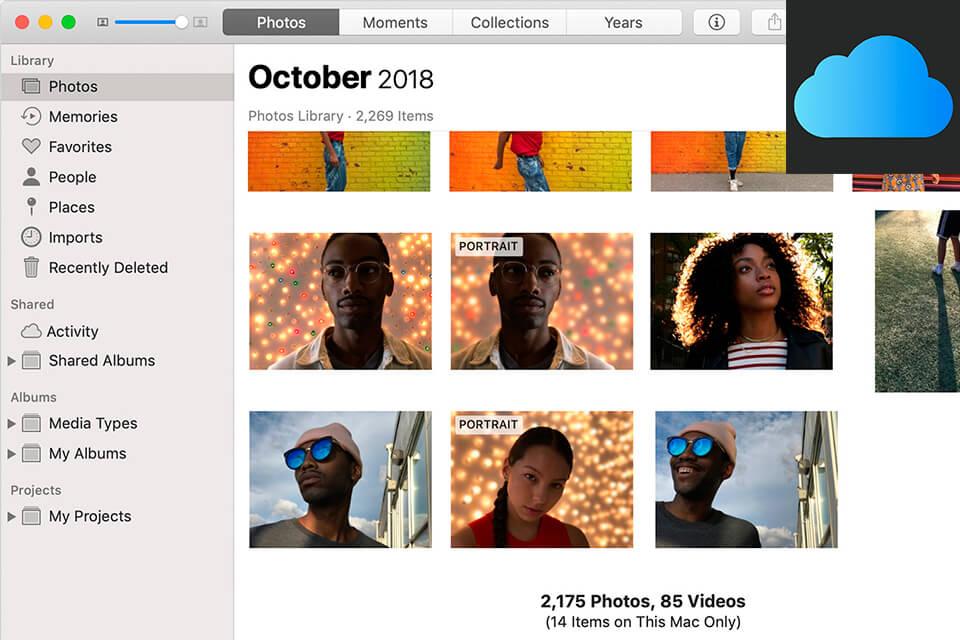Select grassy field photo at right edge

click(x=917, y=301)
